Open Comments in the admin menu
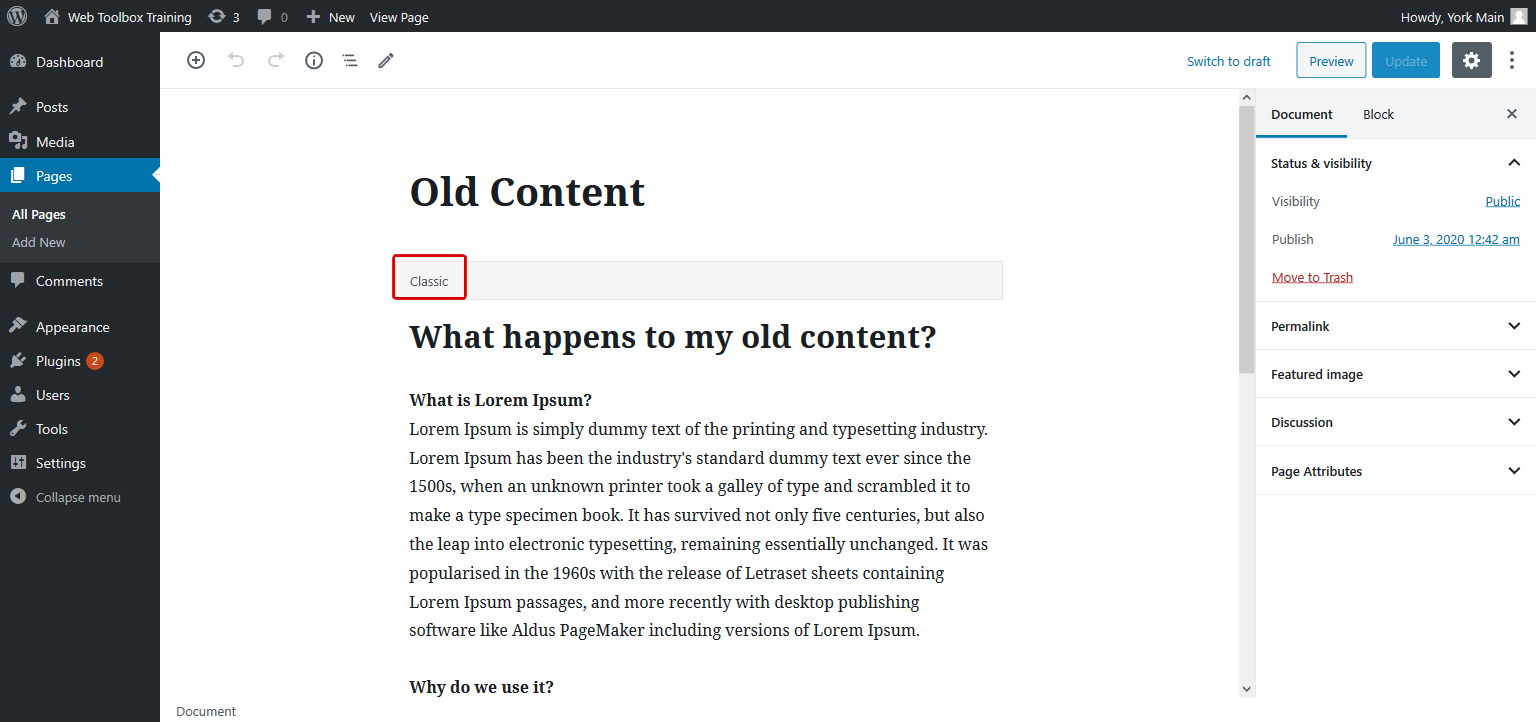 pyautogui.click(x=80, y=281)
